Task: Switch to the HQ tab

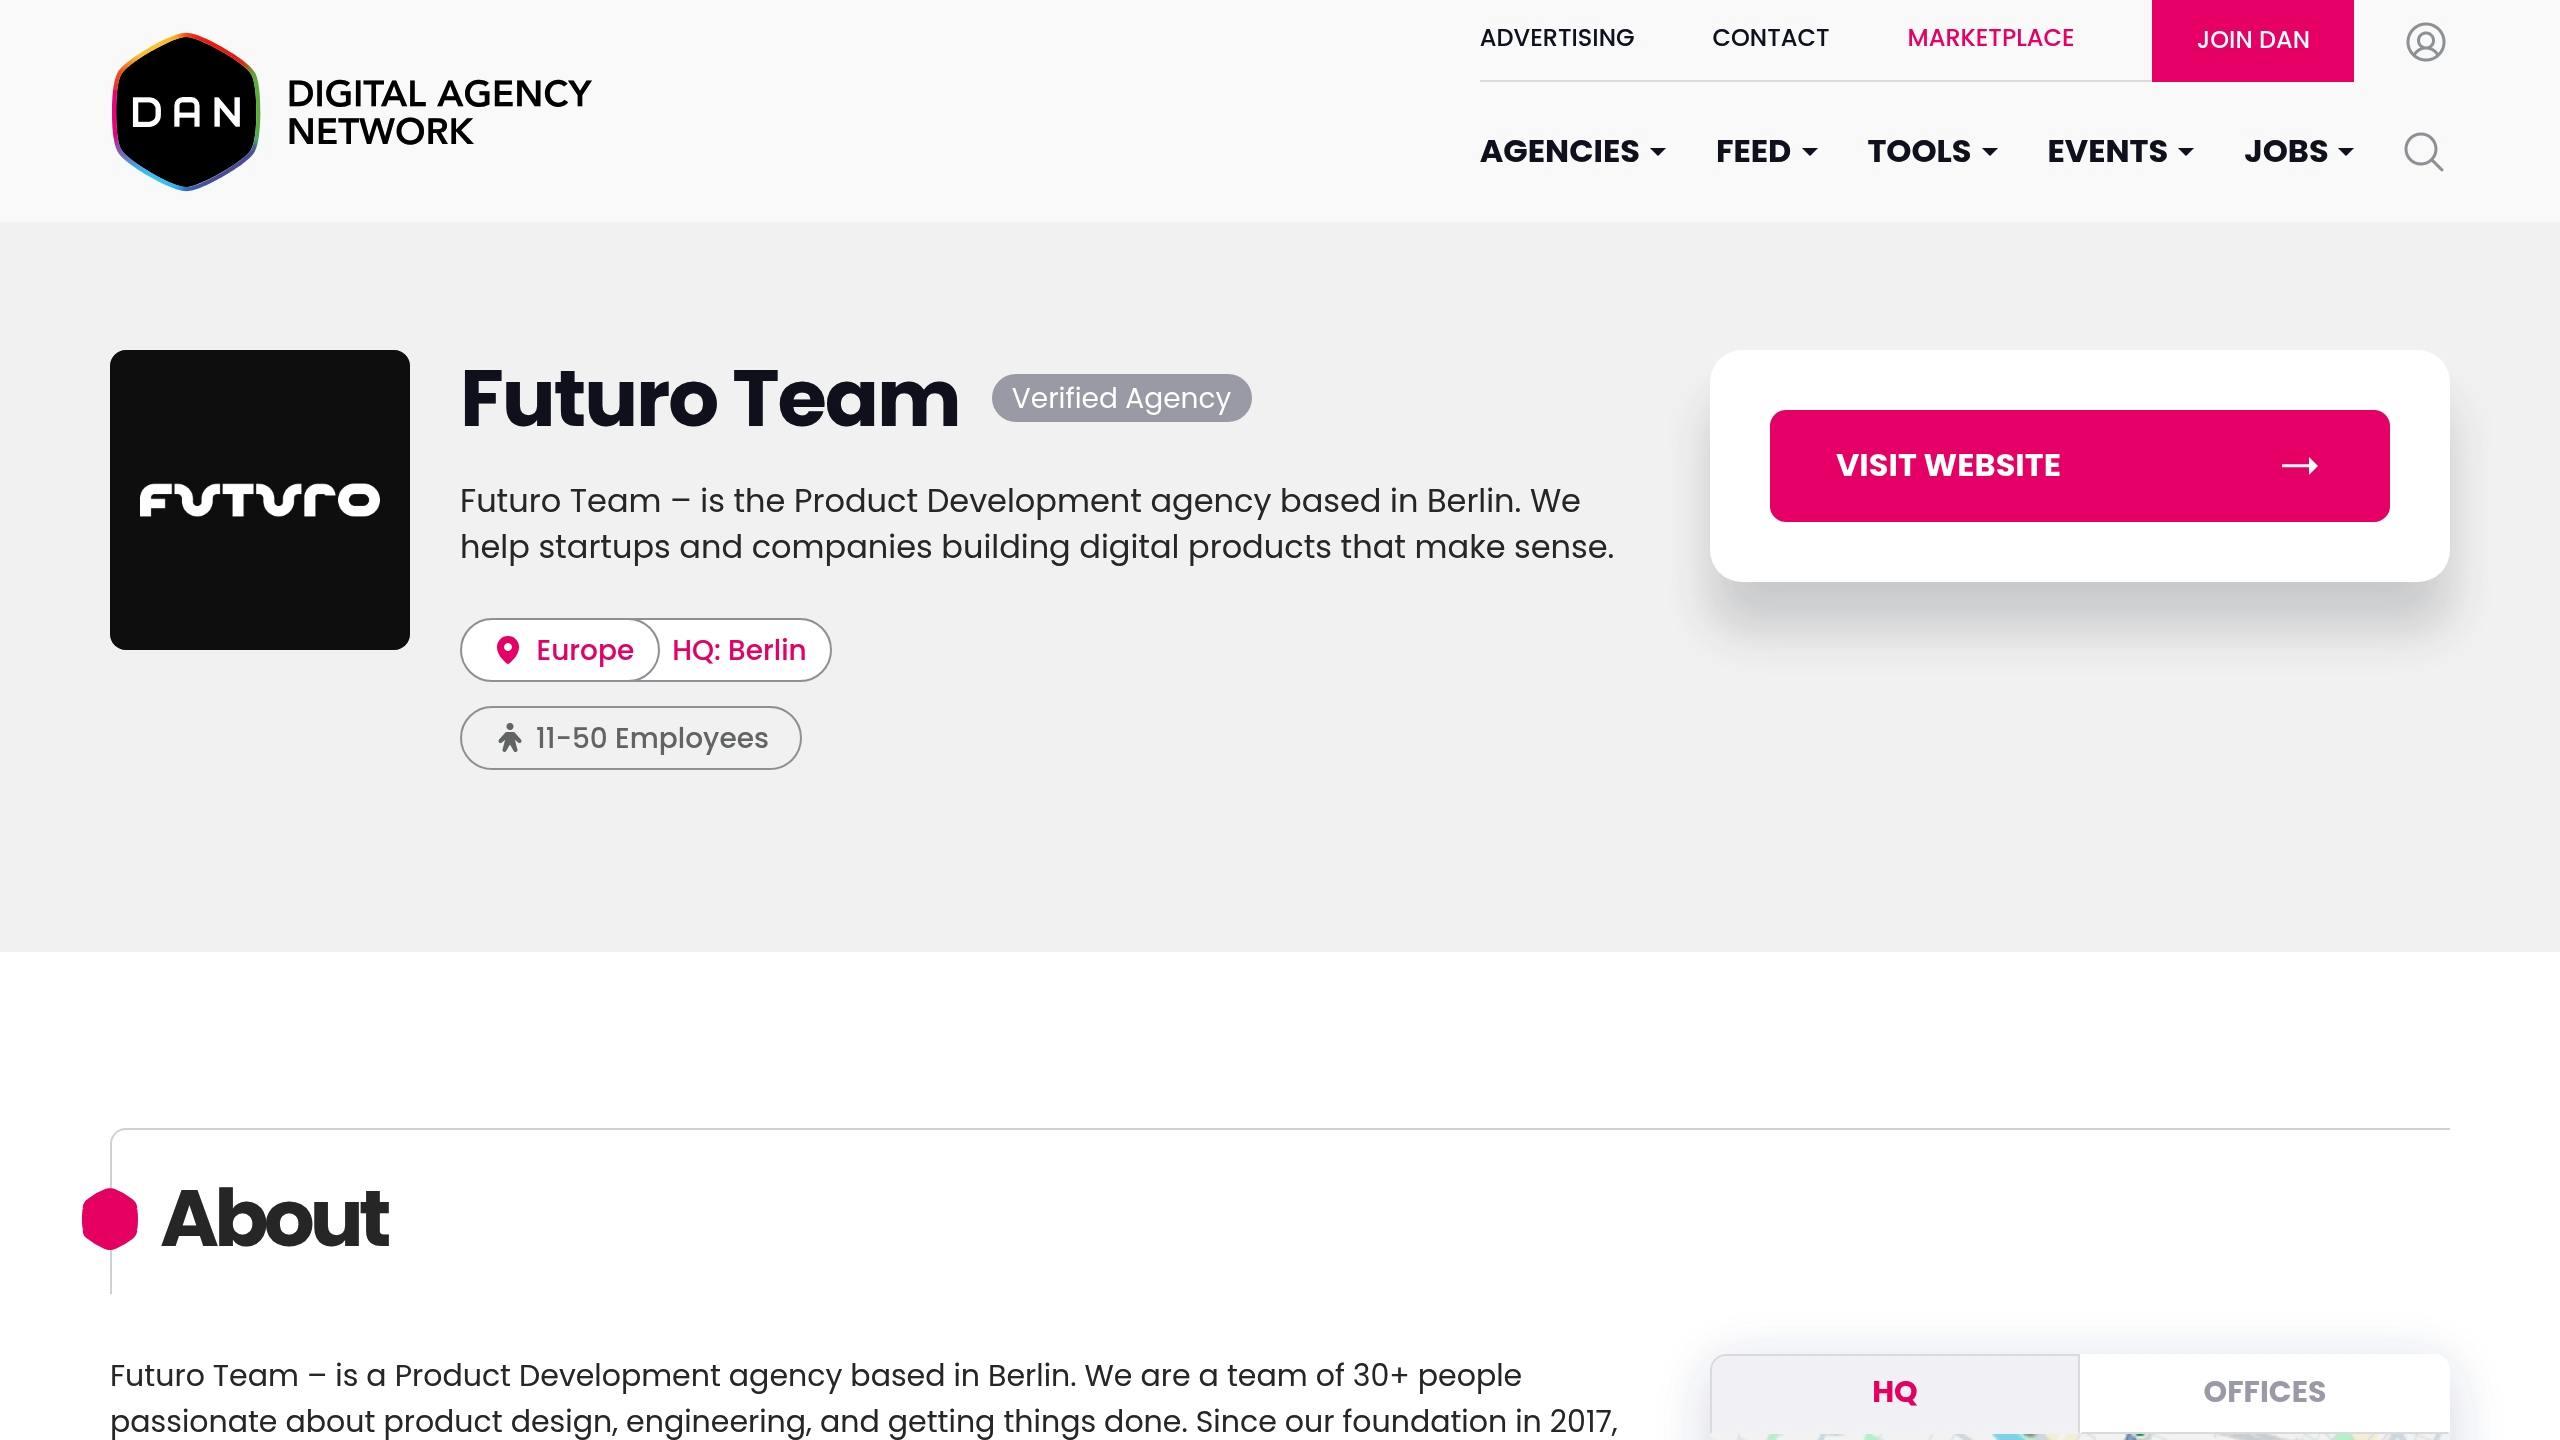Action: 1895,1392
